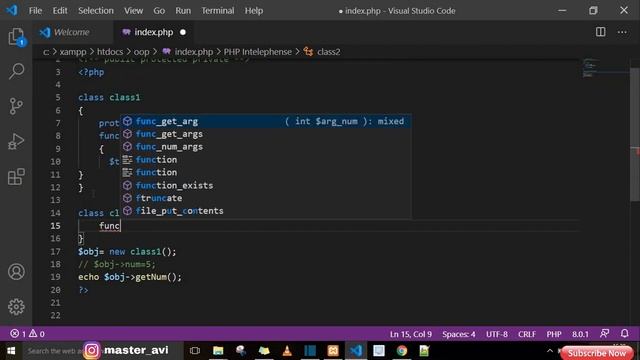Open Task View on the taskbar
The width and height of the screenshot is (640, 360).
(195, 351)
